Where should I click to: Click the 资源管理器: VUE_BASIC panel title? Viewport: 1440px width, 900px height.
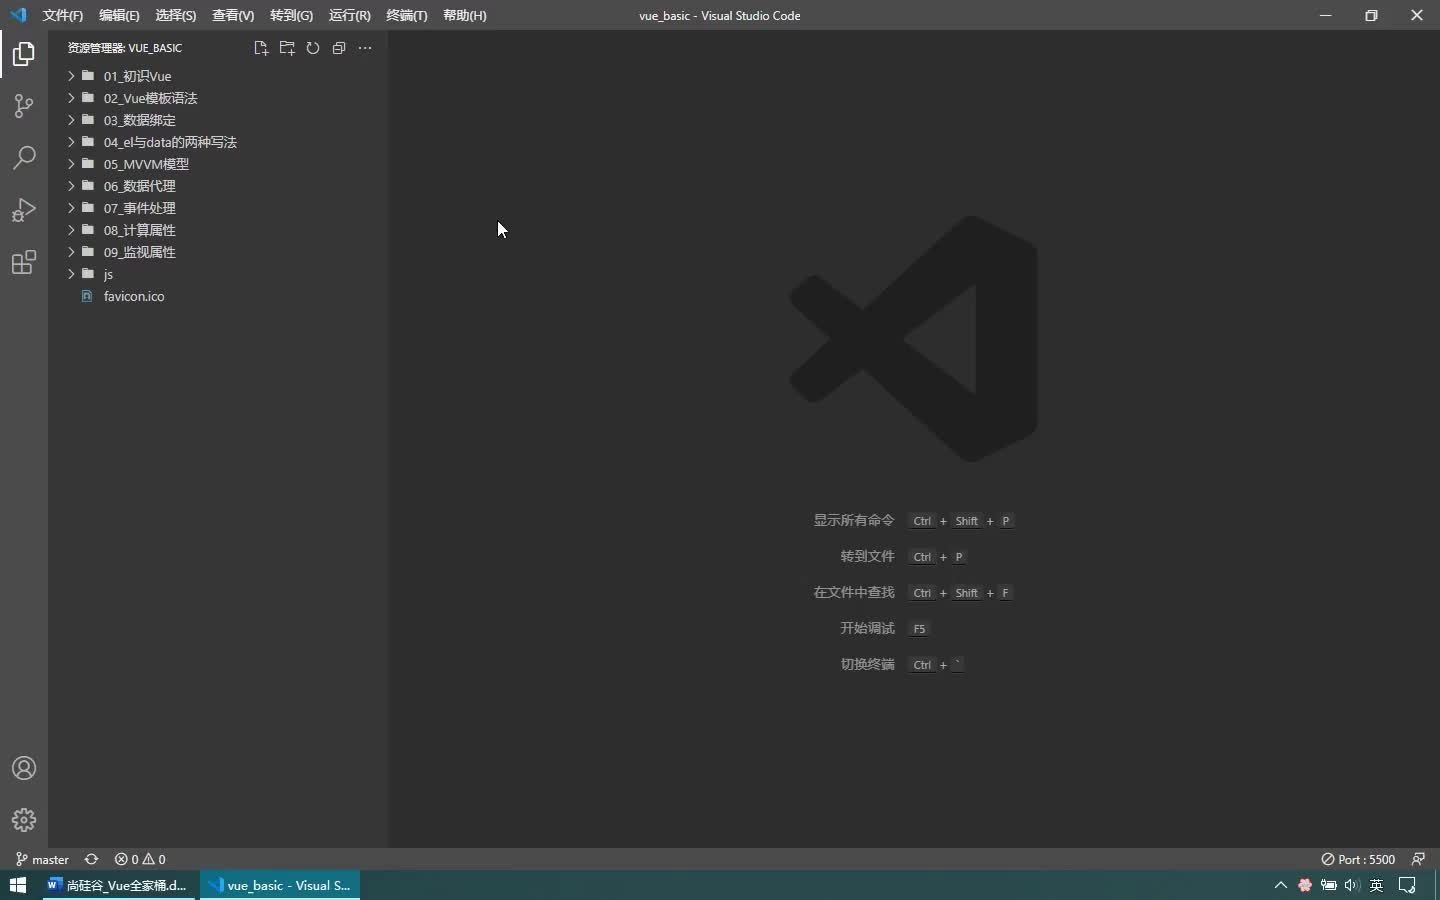(125, 48)
